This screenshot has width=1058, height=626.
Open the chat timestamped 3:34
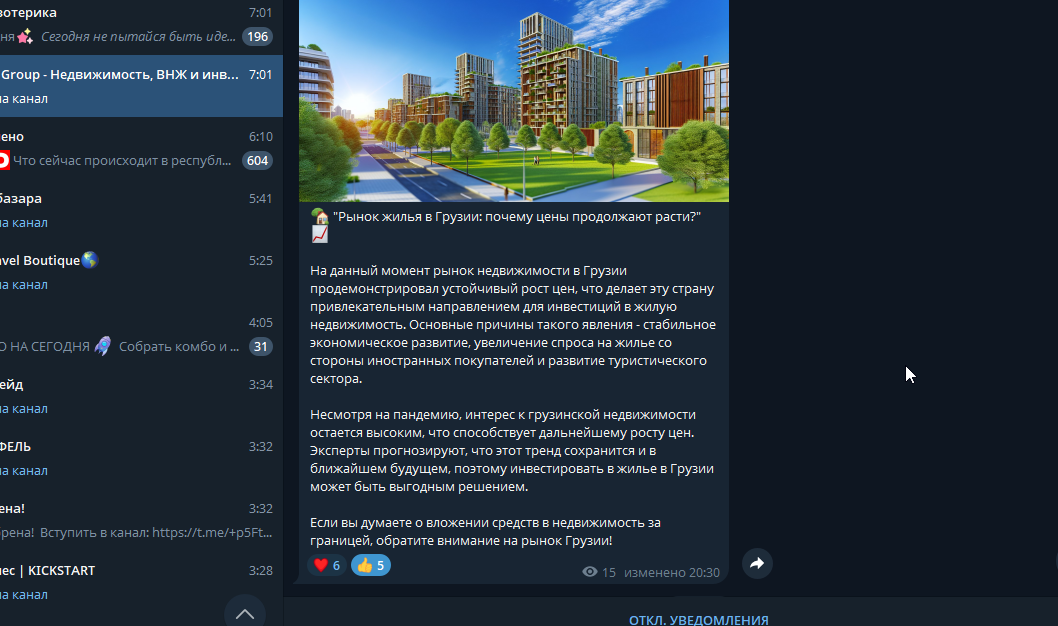(141, 397)
